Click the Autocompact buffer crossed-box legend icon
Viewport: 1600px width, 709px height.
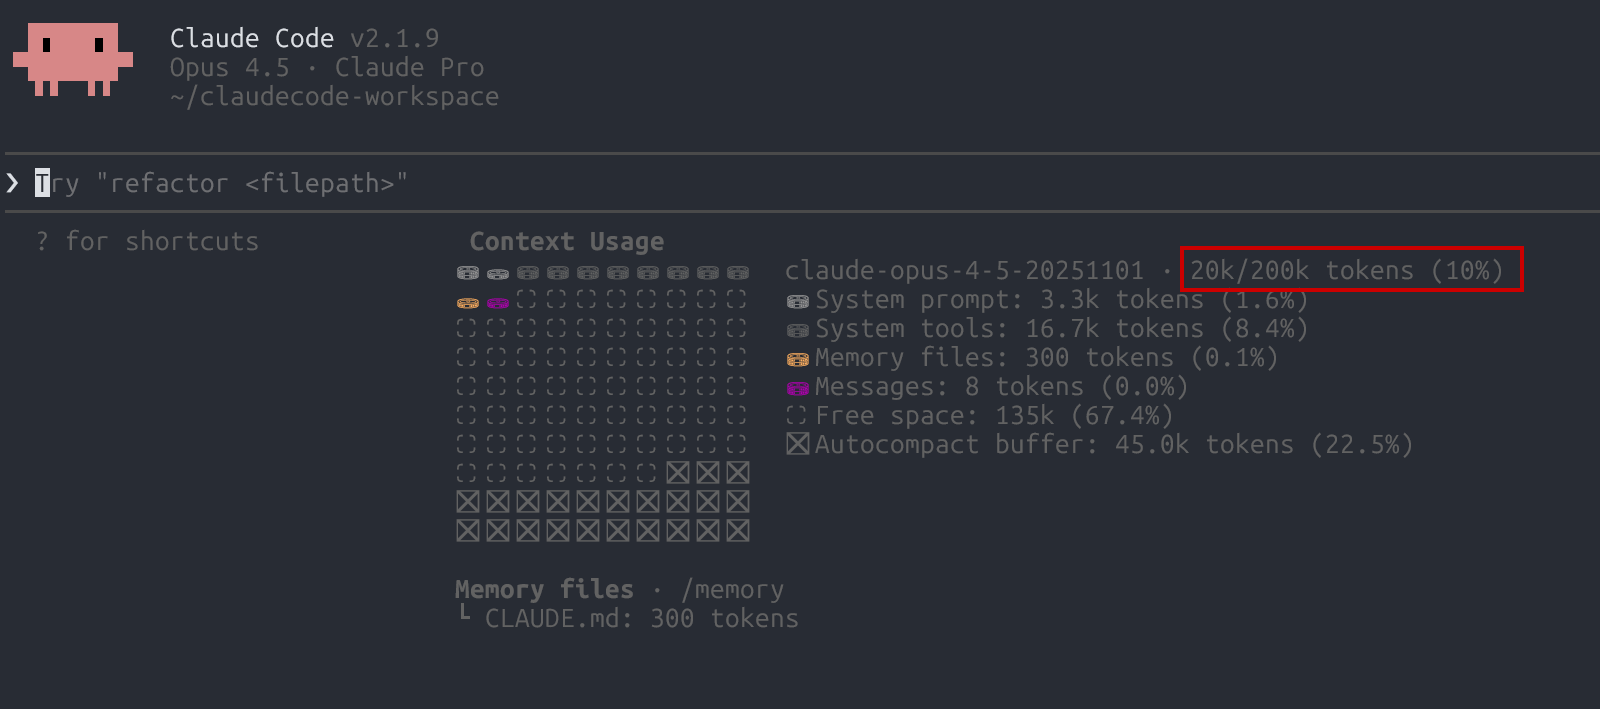(x=797, y=445)
